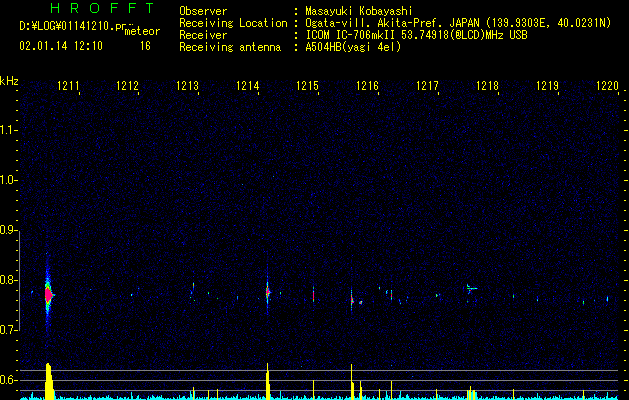The height and width of the screenshot is (400, 629).
Task: Click the large red meteor echo before 1211
Action: coord(49,295)
